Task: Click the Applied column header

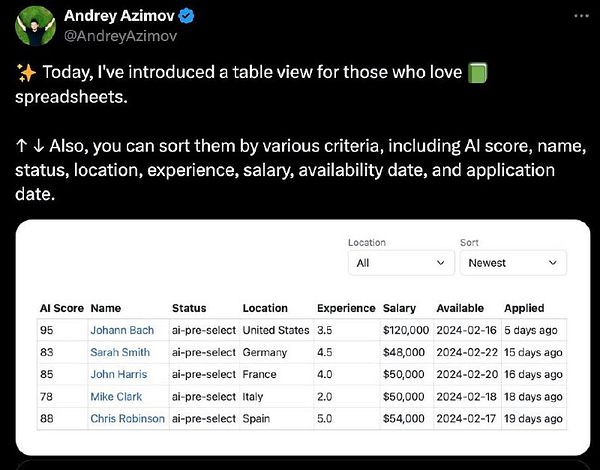Action: click(x=524, y=308)
